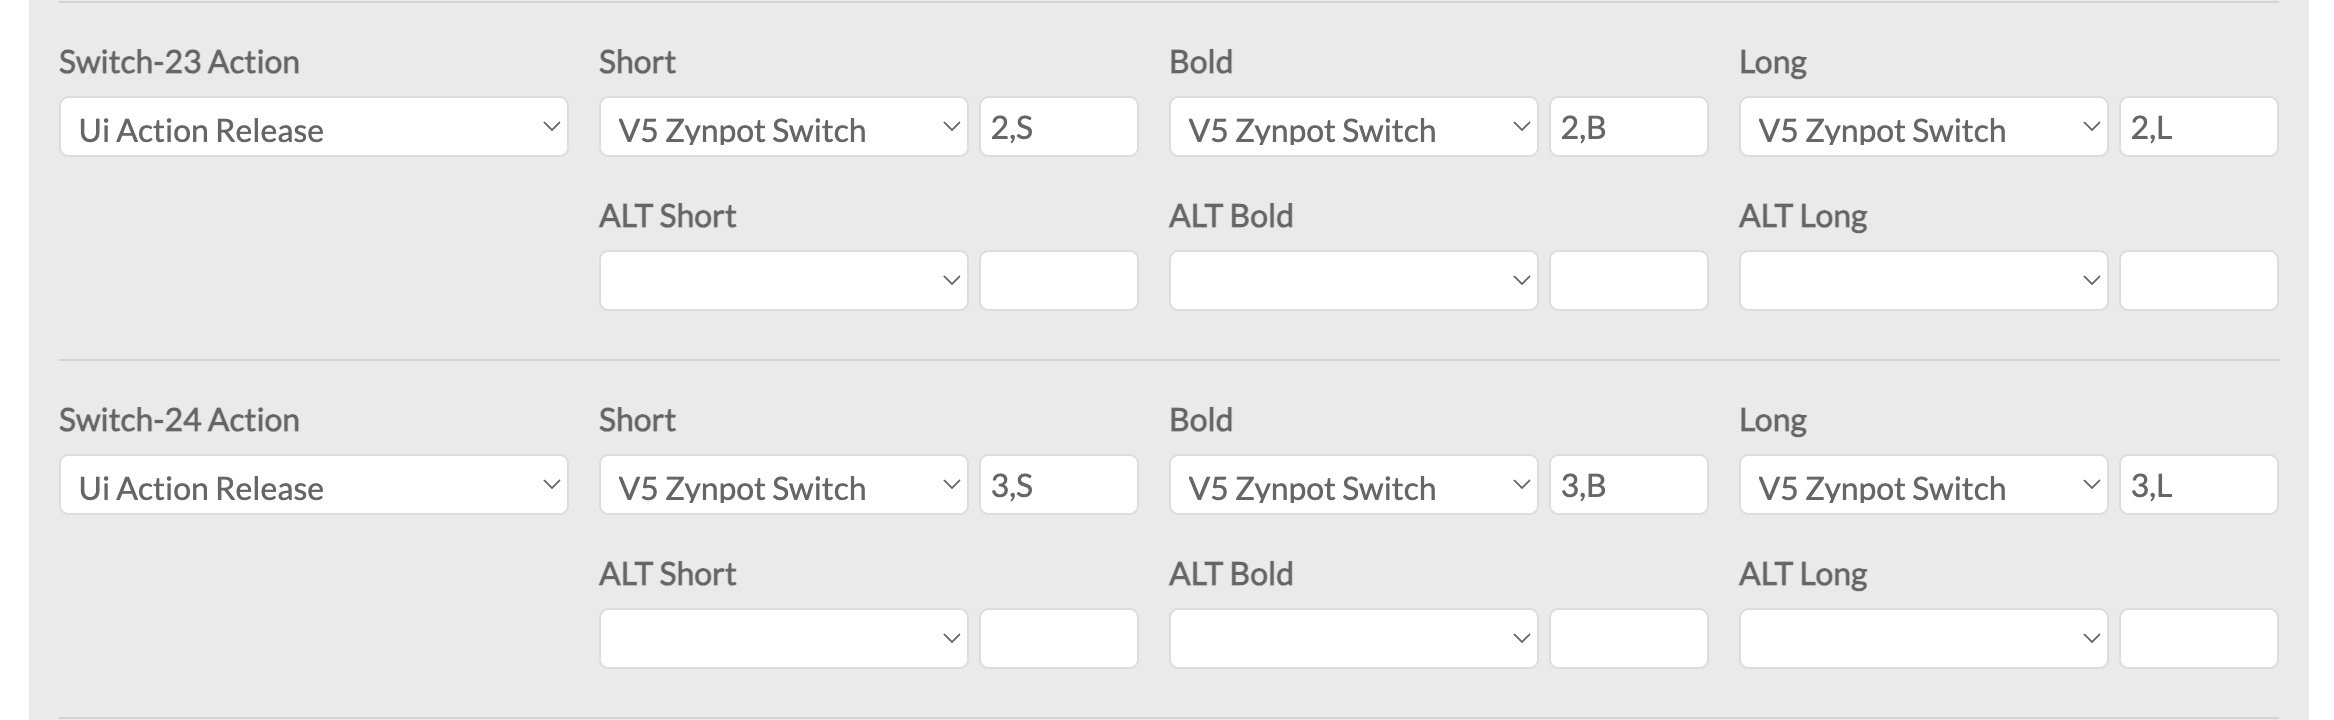
Task: Expand Switch-24 Short action dropdown
Action: [x=783, y=485]
